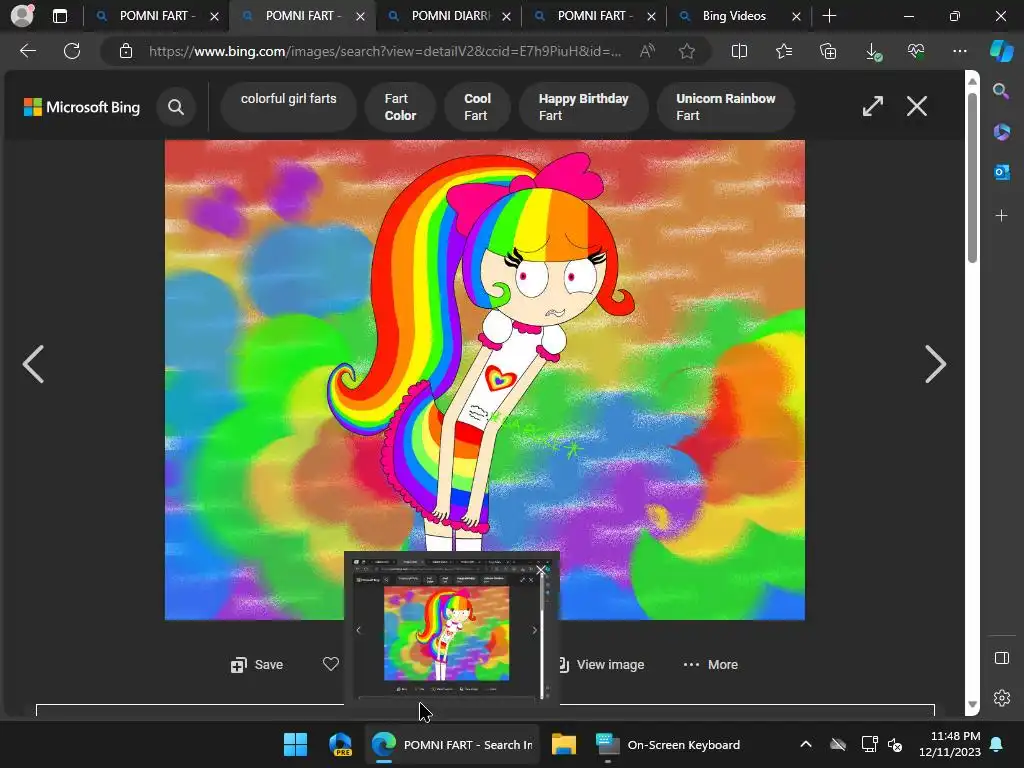Select the fourth POMNI FART tab
The width and height of the screenshot is (1024, 768).
coord(594,16)
